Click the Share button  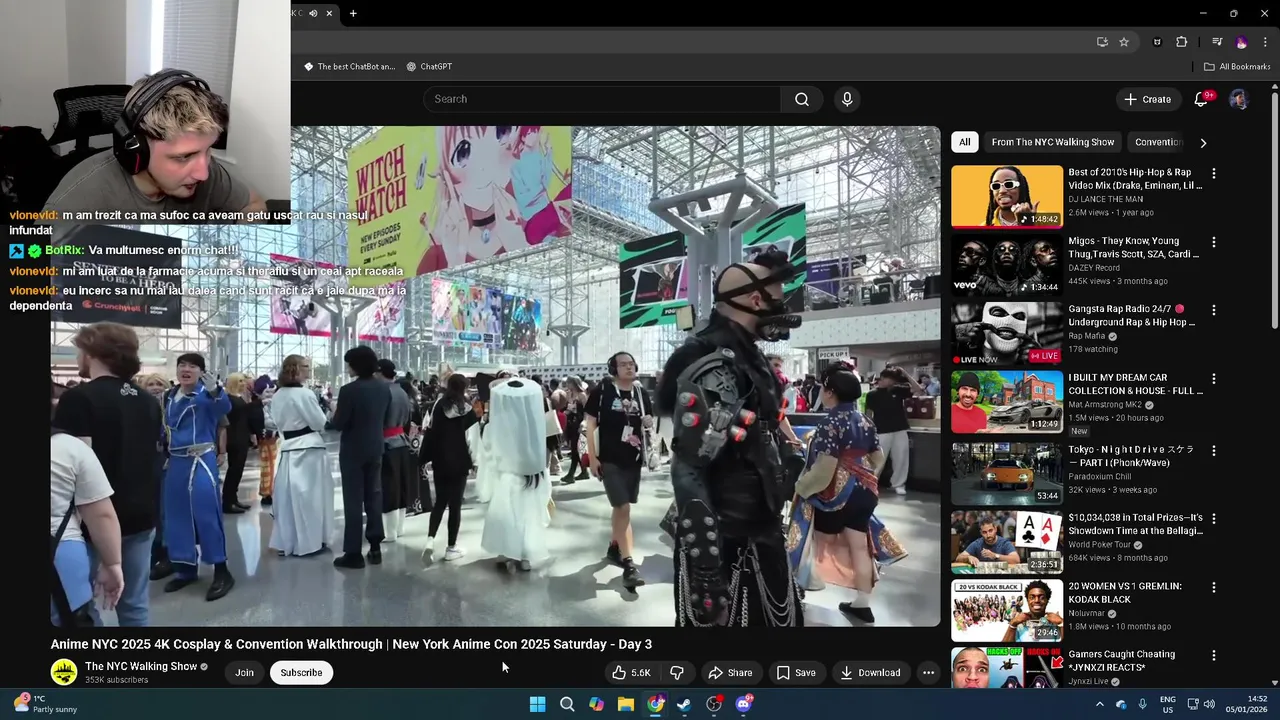tap(730, 673)
